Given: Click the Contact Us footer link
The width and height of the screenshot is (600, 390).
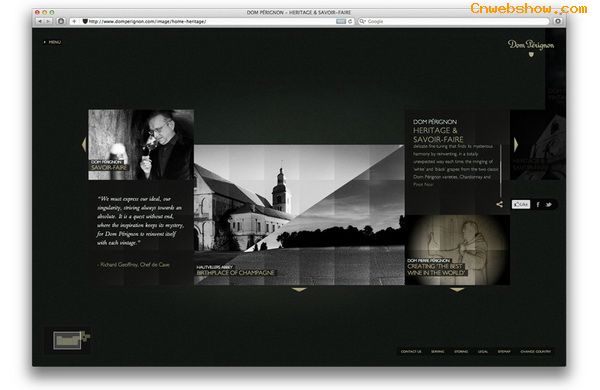Looking at the screenshot, I should tap(411, 351).
